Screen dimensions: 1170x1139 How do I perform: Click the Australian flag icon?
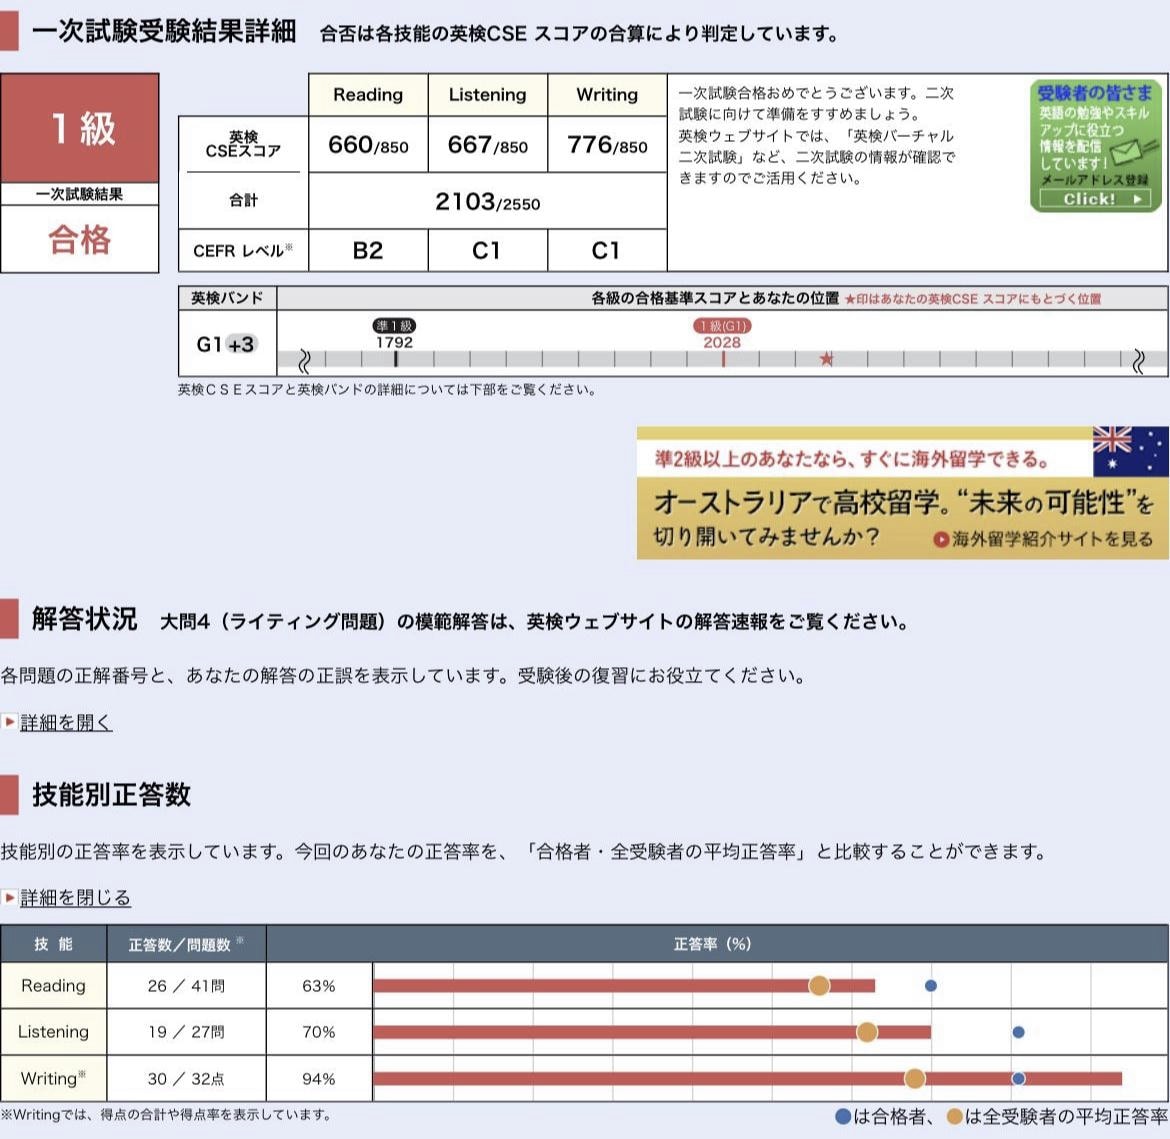point(1130,452)
